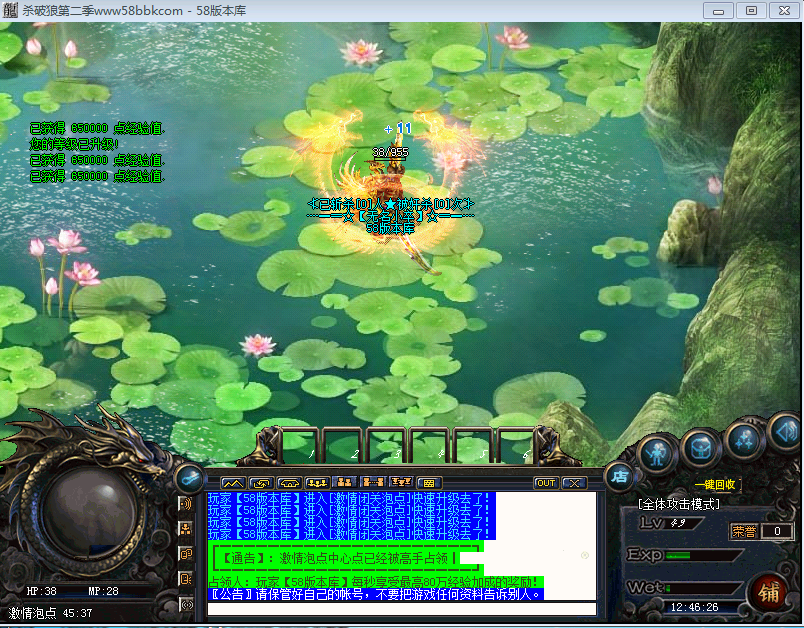Open the character status round button

point(657,454)
